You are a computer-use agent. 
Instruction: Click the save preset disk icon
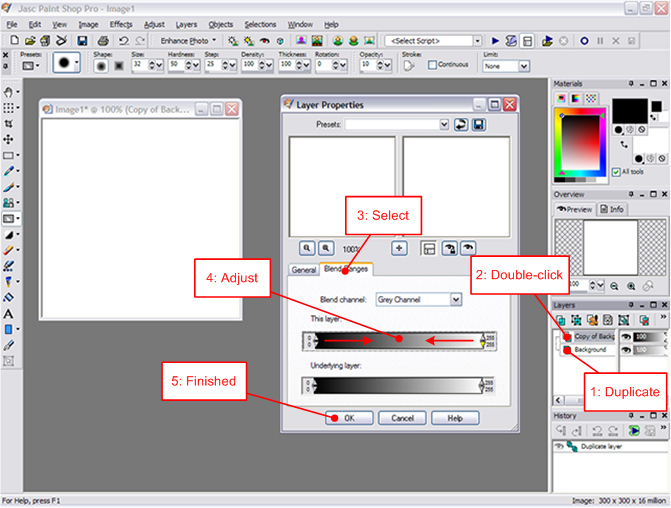coord(479,125)
